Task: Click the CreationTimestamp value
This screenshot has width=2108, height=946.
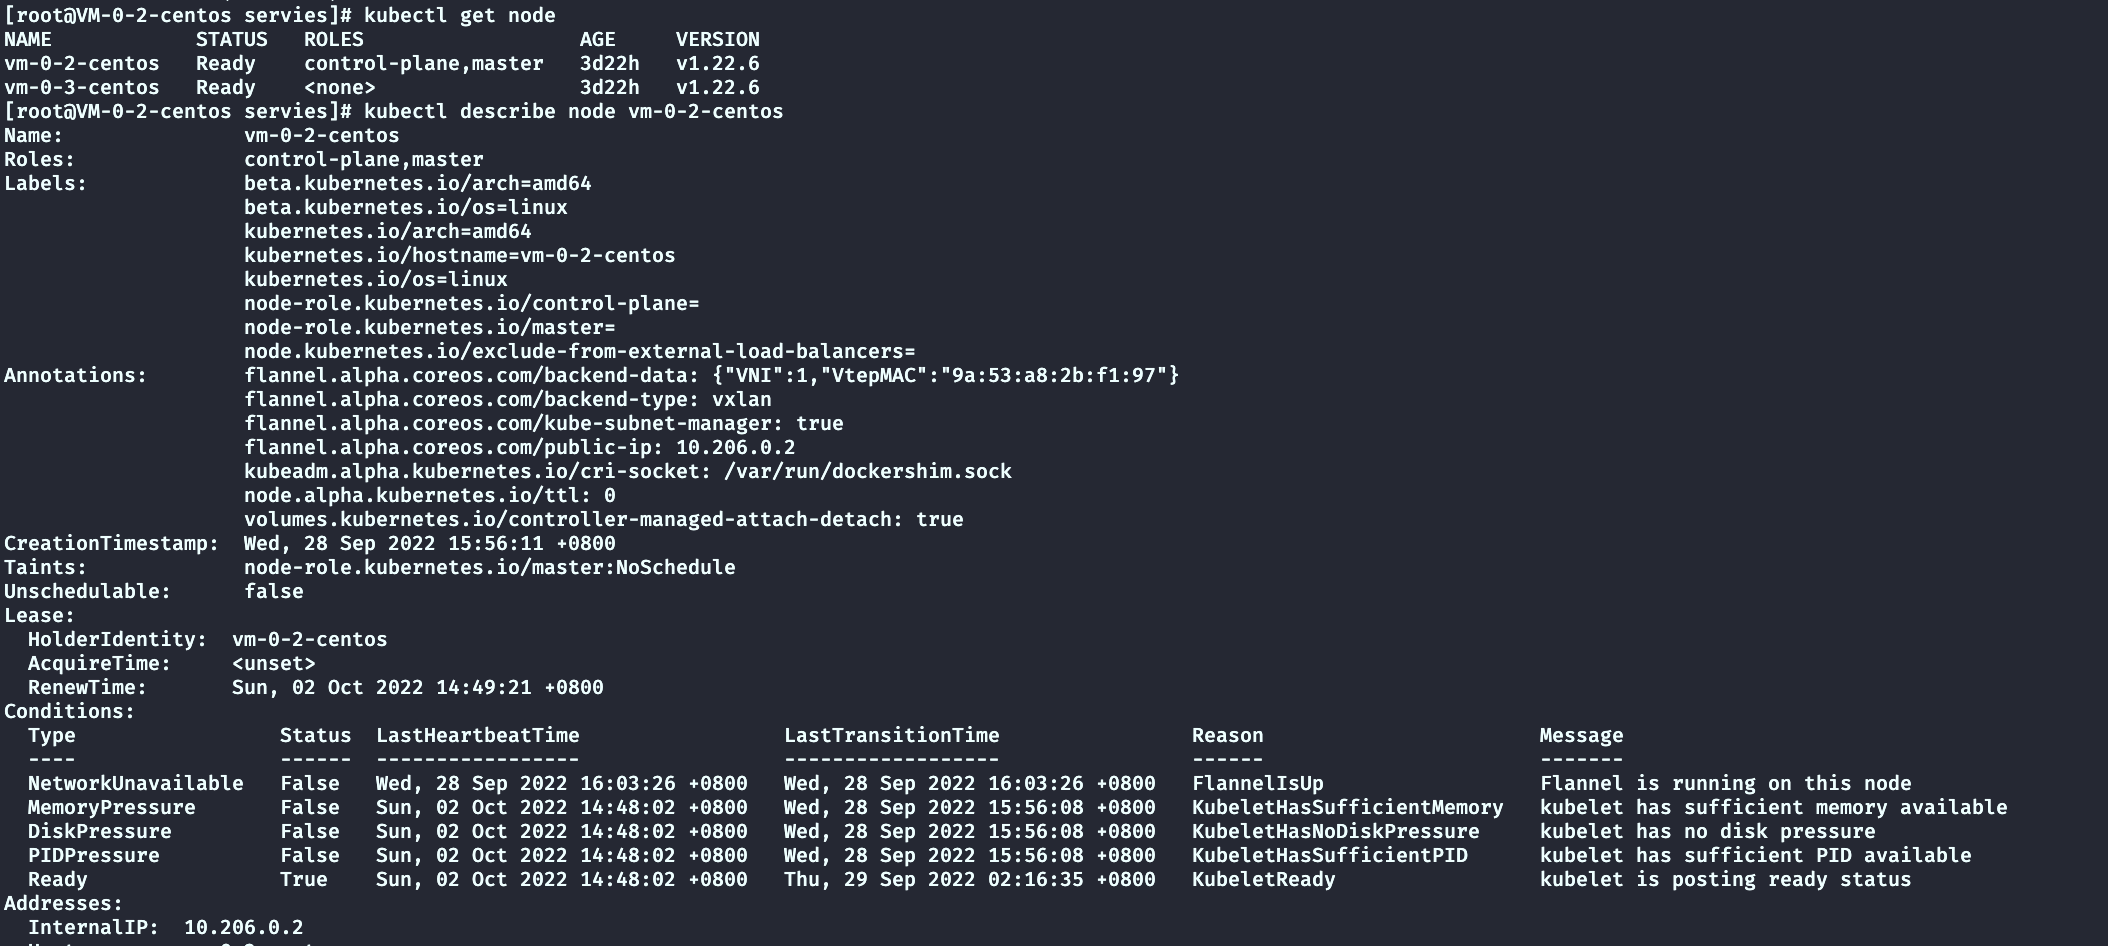Action: point(429,543)
